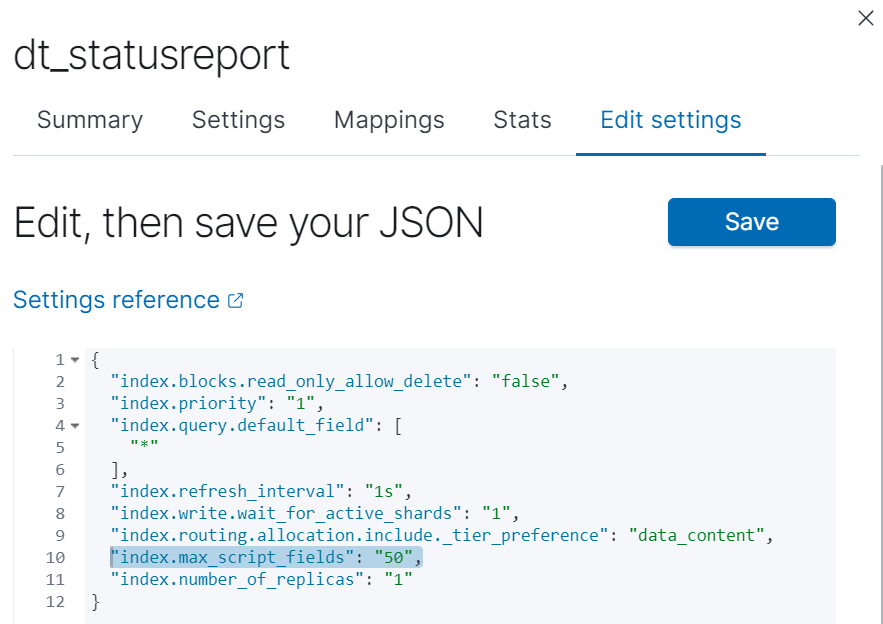Save the edited JSON settings
This screenshot has height=624, width=883.
coord(751,222)
